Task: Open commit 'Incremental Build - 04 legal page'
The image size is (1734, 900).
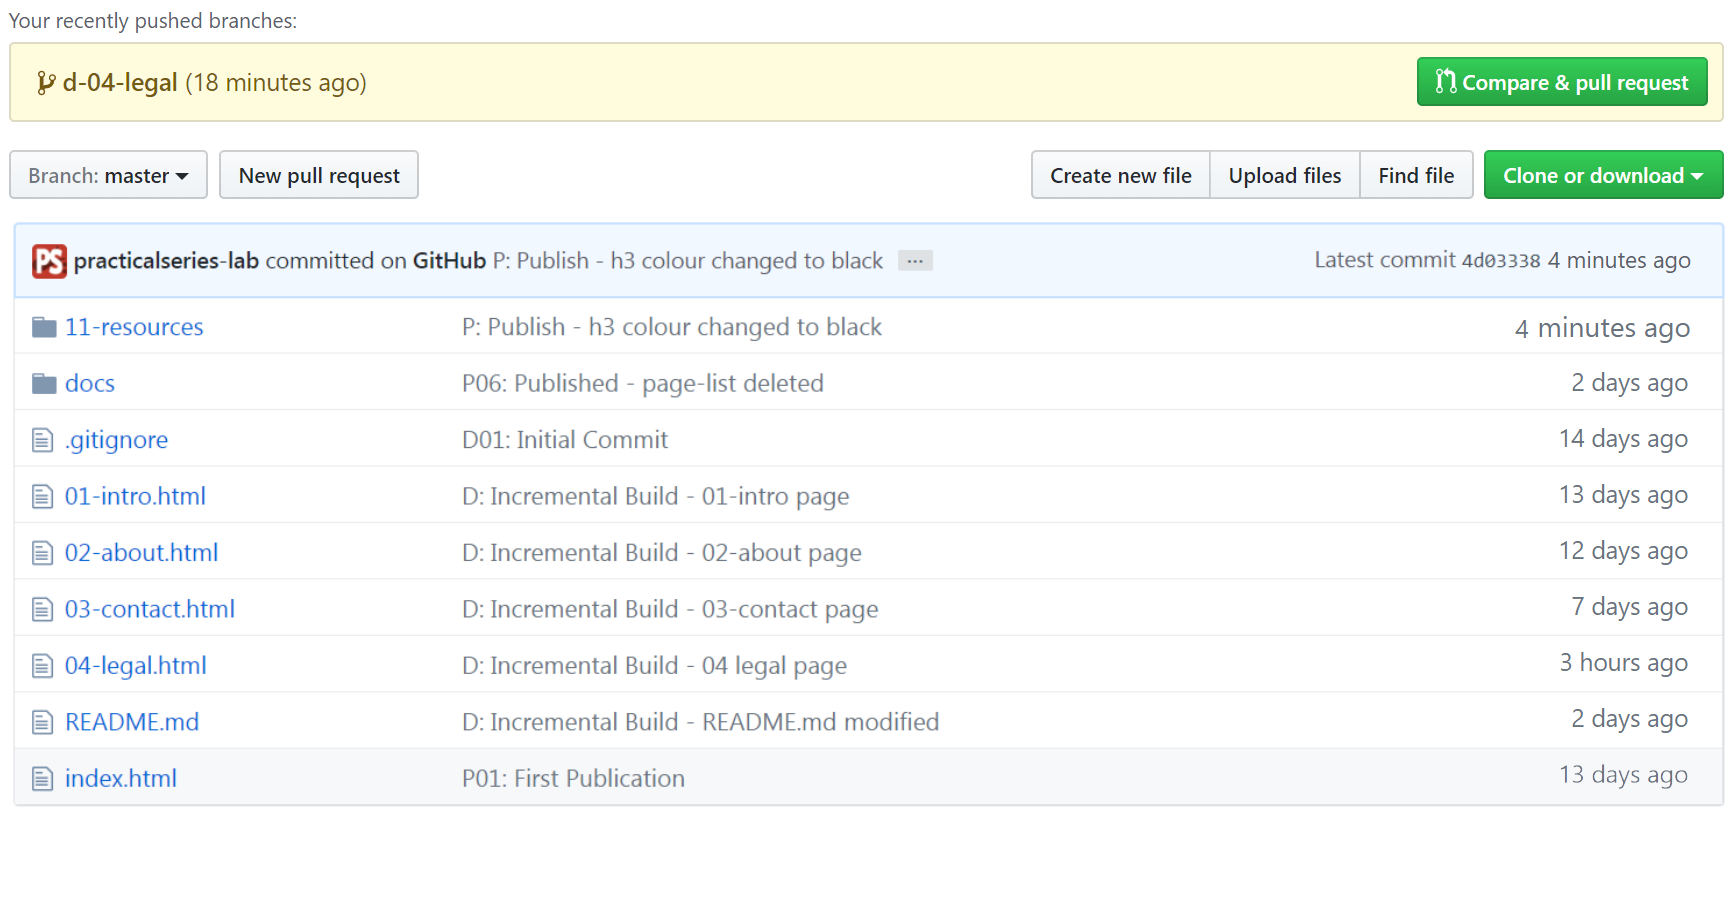Action: pyautogui.click(x=655, y=666)
